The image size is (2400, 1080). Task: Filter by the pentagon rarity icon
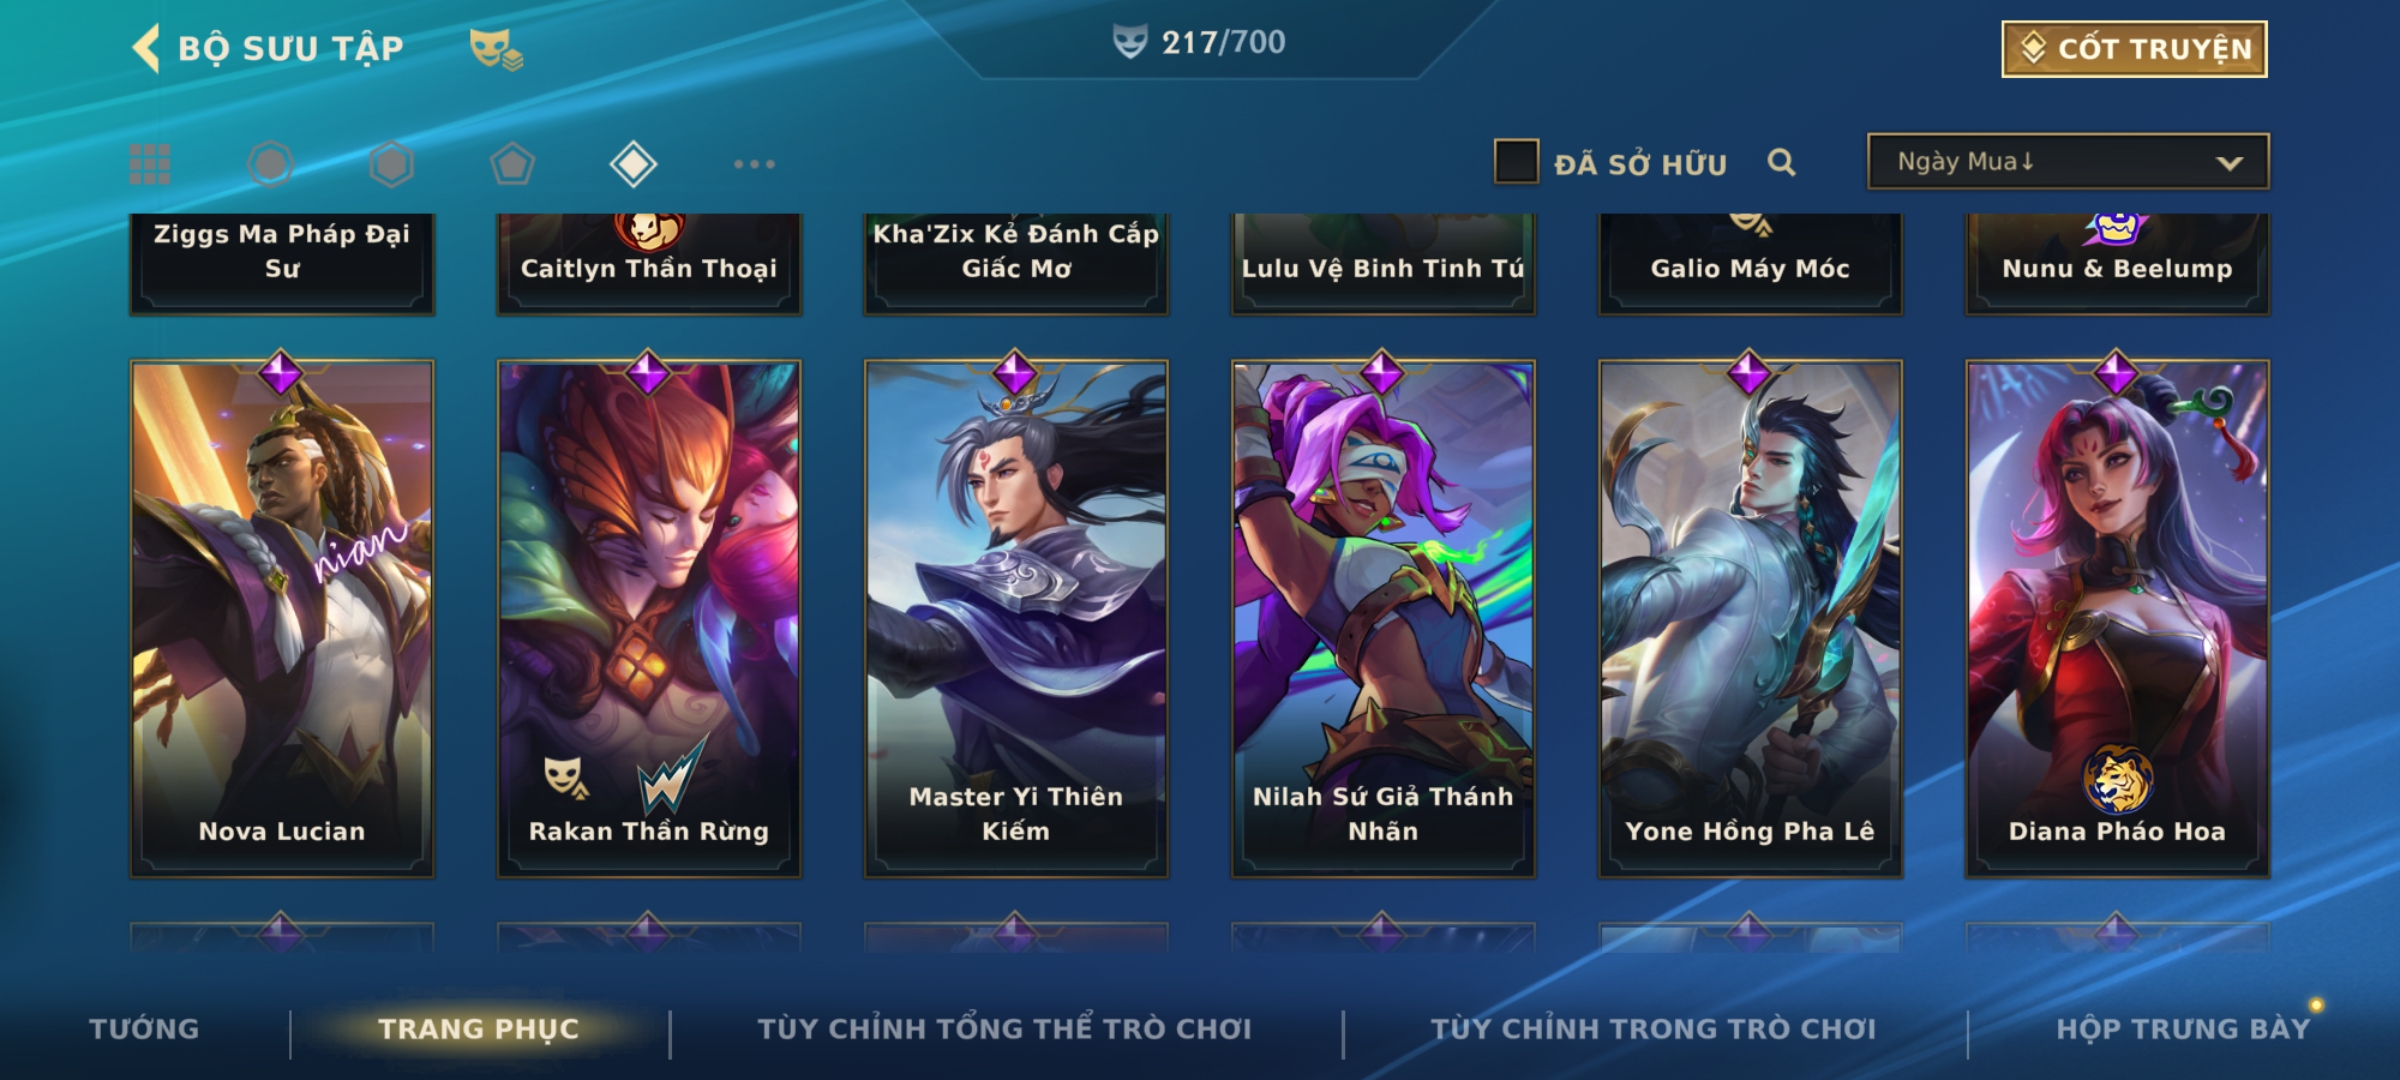click(x=512, y=164)
